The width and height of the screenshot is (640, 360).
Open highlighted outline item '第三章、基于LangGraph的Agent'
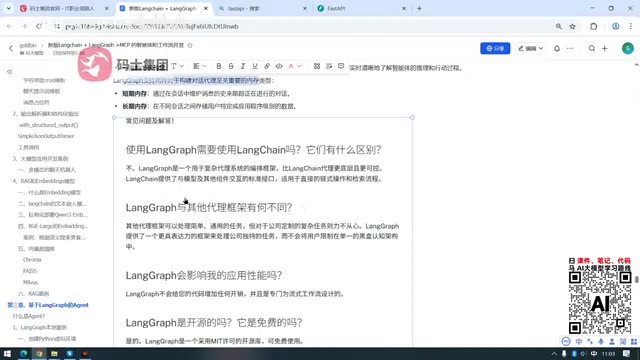tap(48, 305)
